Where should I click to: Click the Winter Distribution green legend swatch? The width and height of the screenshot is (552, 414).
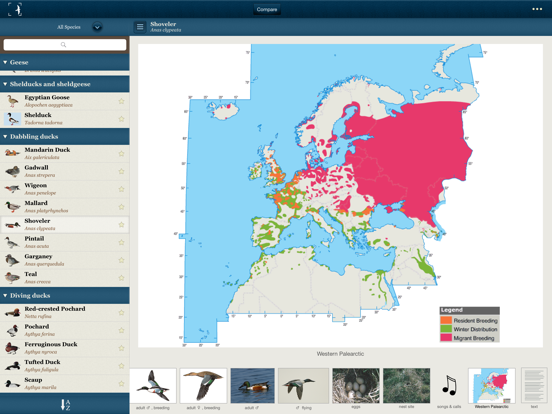[x=446, y=329]
